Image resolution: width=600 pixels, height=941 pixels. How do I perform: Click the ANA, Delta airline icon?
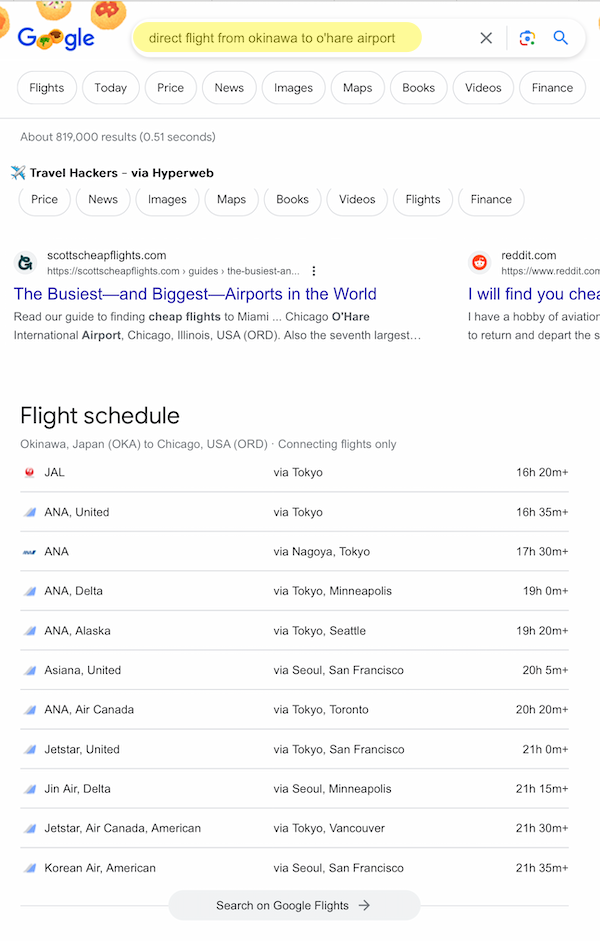[29, 591]
